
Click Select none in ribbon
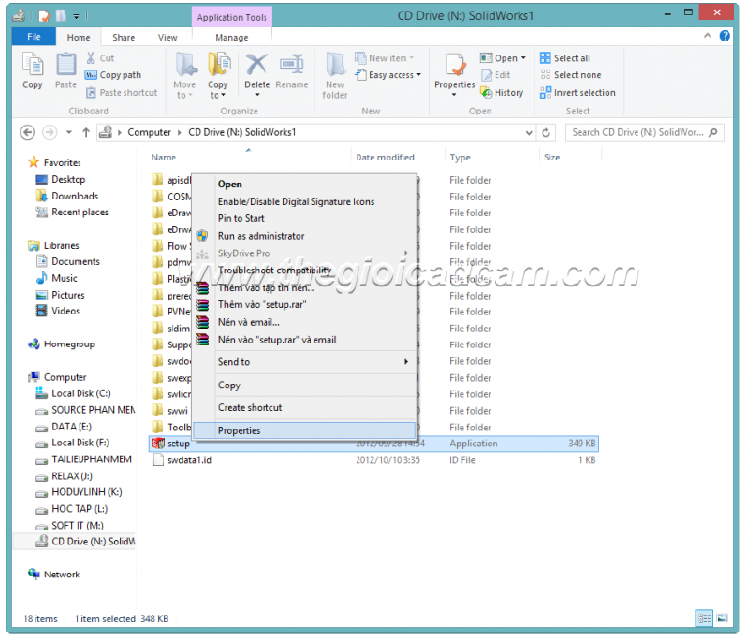tap(571, 75)
